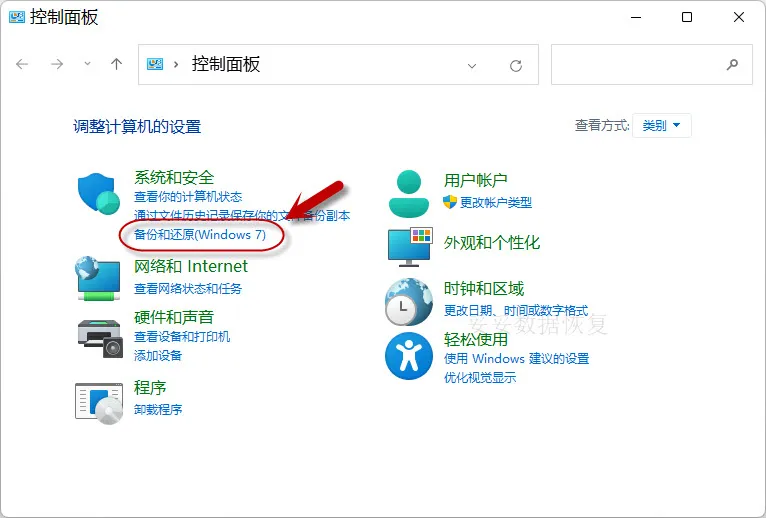Click the refresh button in address bar

(x=516, y=65)
